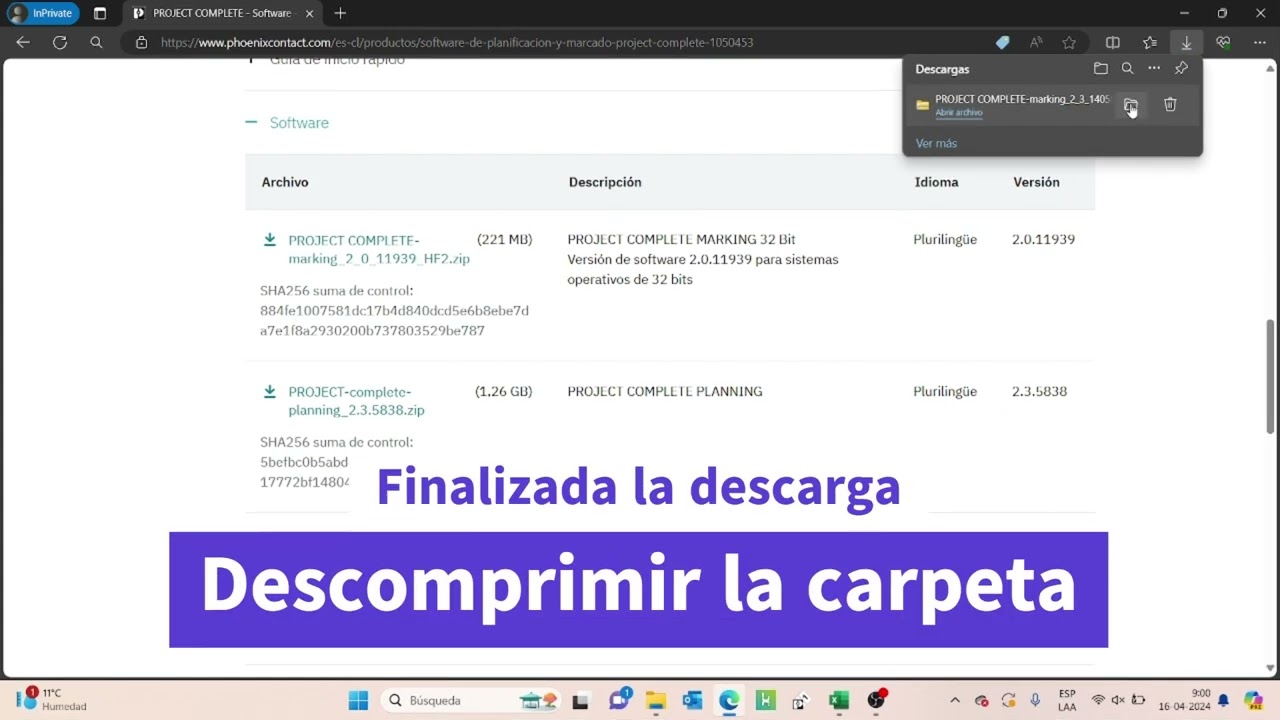This screenshot has height=720, width=1280.
Task: Open File Explorer from the taskbar
Action: tap(655, 700)
